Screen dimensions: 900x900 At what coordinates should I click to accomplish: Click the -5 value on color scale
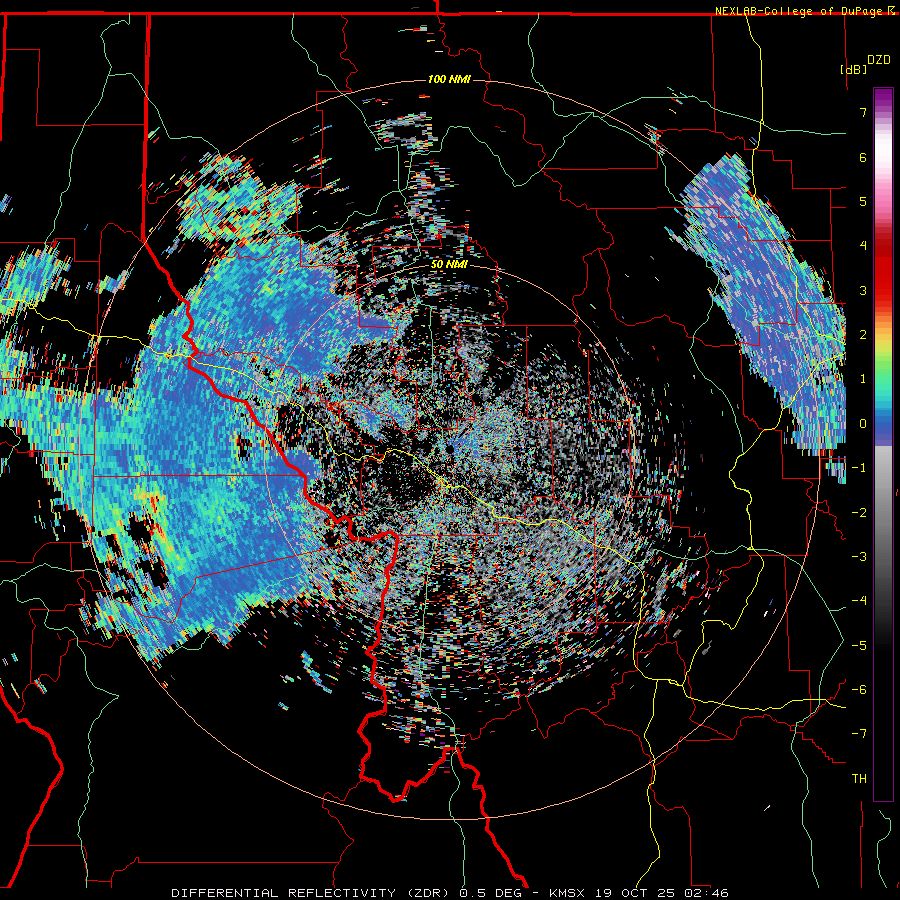pyautogui.click(x=859, y=646)
